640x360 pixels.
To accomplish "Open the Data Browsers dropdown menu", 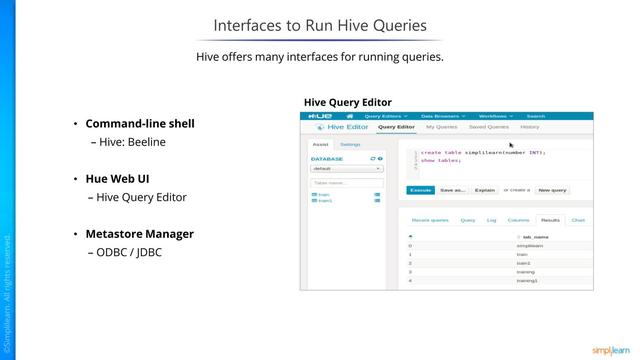I will coord(443,116).
